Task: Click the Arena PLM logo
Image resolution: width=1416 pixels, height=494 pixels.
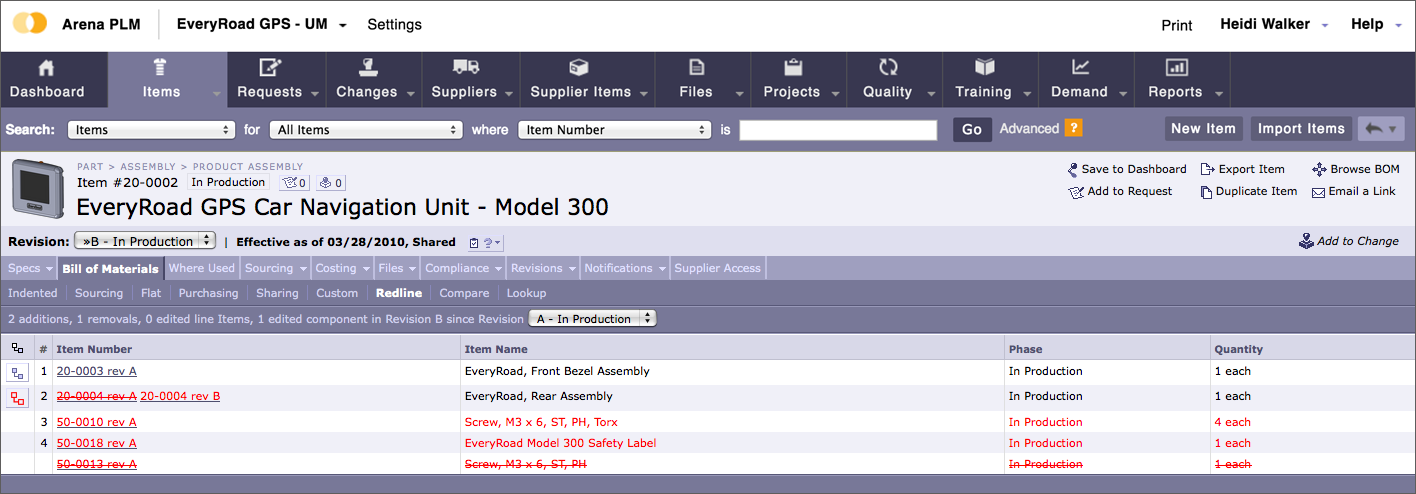Action: 30,23
